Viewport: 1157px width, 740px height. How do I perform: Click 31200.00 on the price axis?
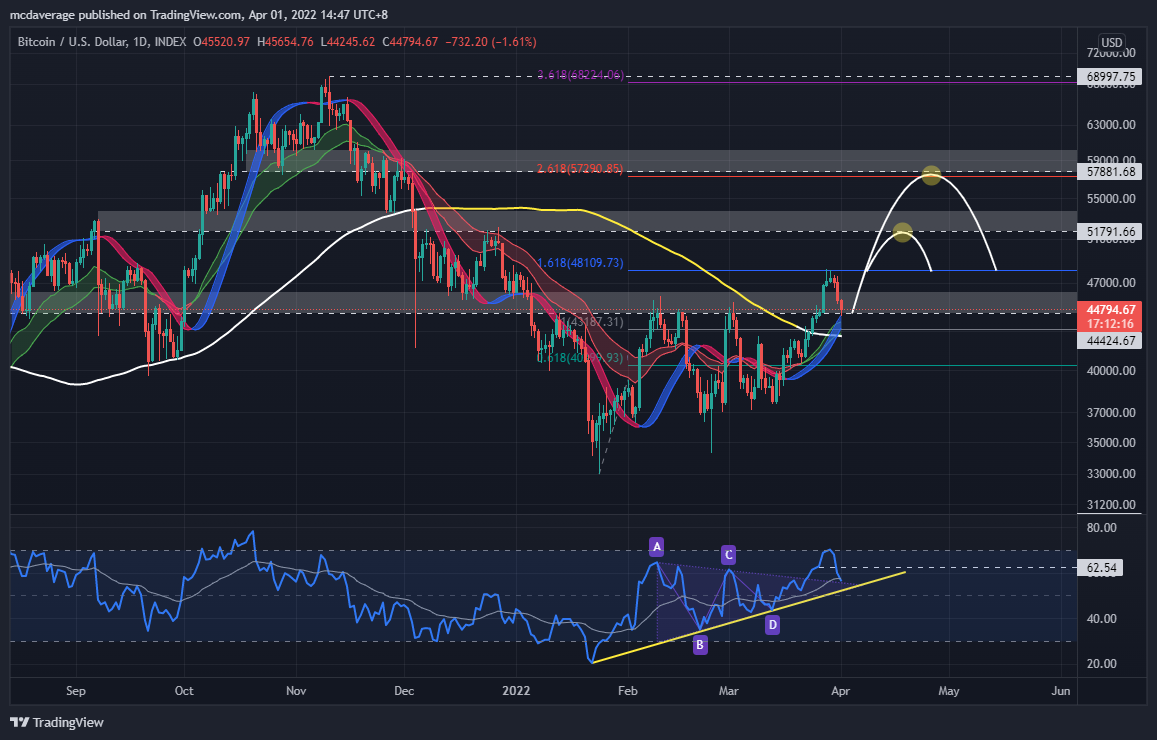pyautogui.click(x=1111, y=505)
